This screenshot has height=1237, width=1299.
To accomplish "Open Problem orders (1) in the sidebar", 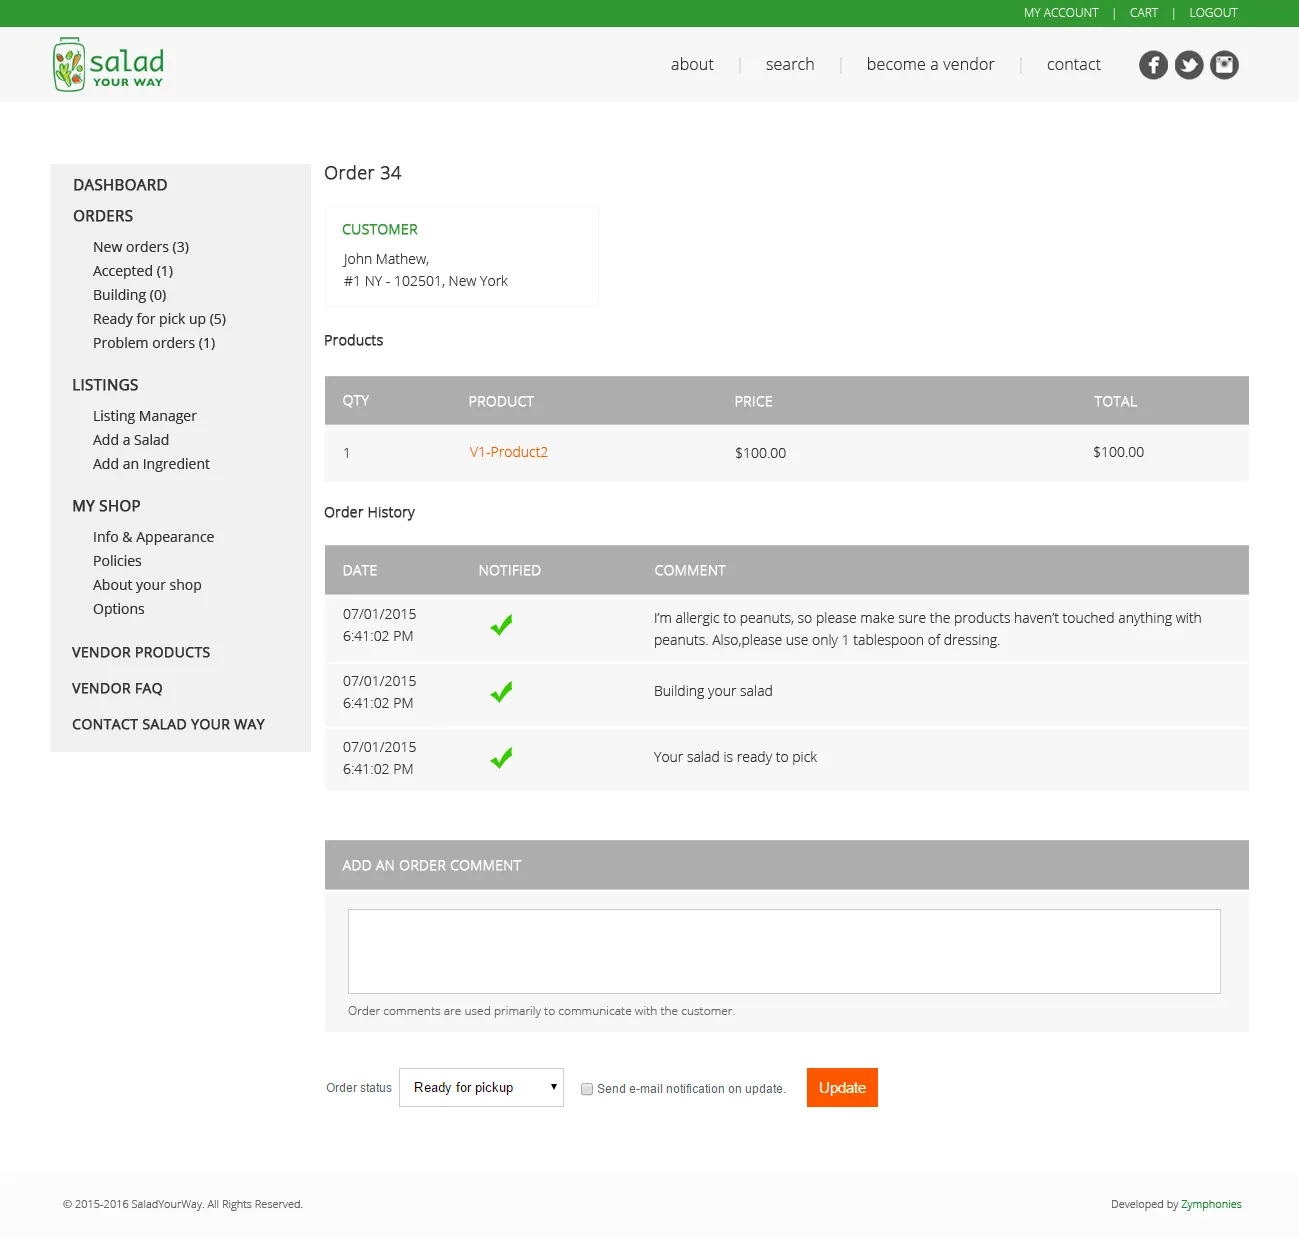I will point(154,343).
